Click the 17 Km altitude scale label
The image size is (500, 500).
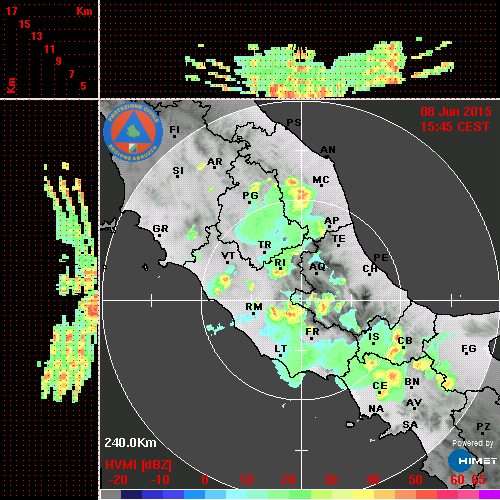coord(11,11)
